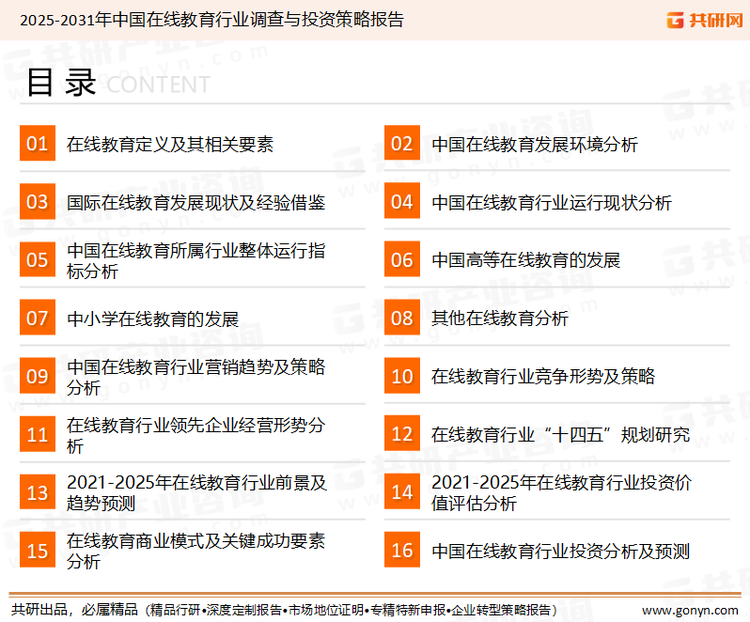Click the orange 07 number box
The image size is (750, 622).
[x=37, y=318]
